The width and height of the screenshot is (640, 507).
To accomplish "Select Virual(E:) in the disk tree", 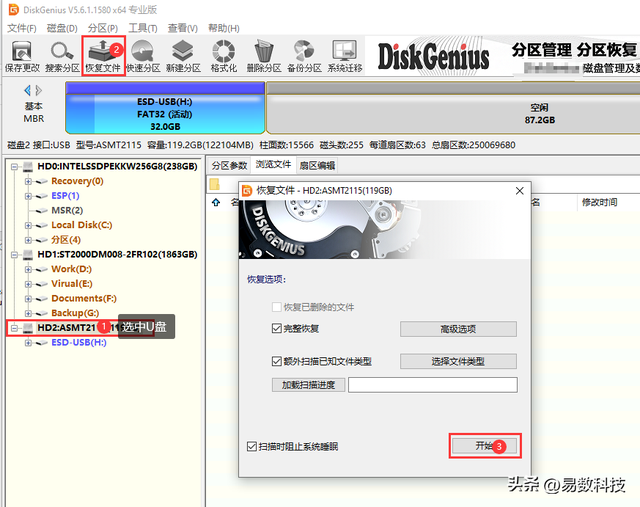I will click(x=72, y=284).
